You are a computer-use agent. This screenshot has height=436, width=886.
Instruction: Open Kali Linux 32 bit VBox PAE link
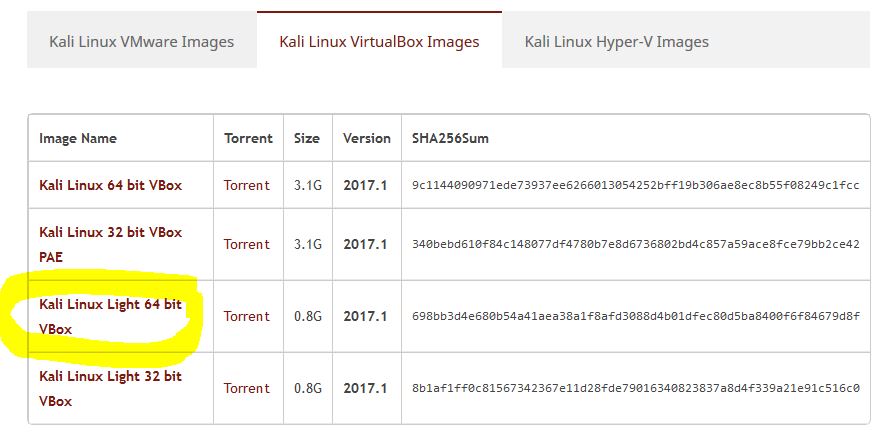pos(111,245)
